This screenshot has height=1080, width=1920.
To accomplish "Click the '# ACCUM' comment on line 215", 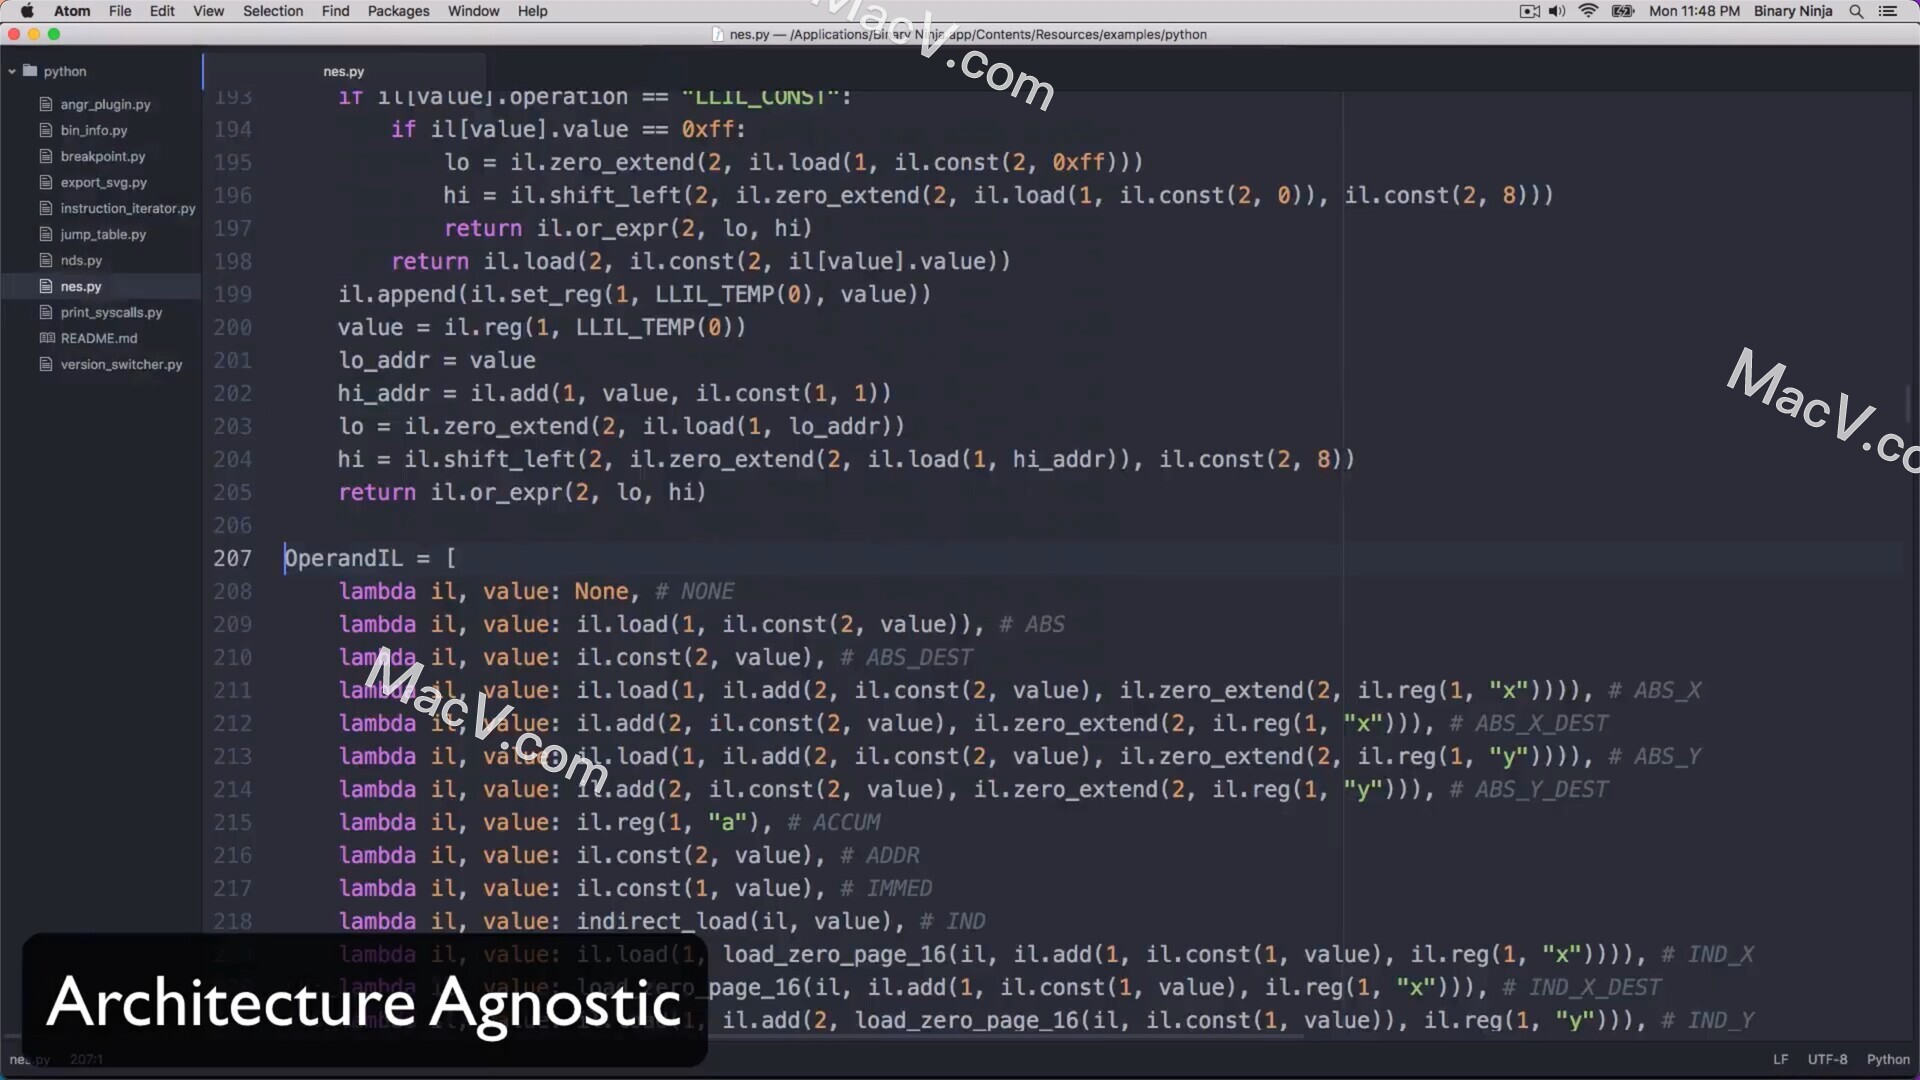I will click(834, 822).
